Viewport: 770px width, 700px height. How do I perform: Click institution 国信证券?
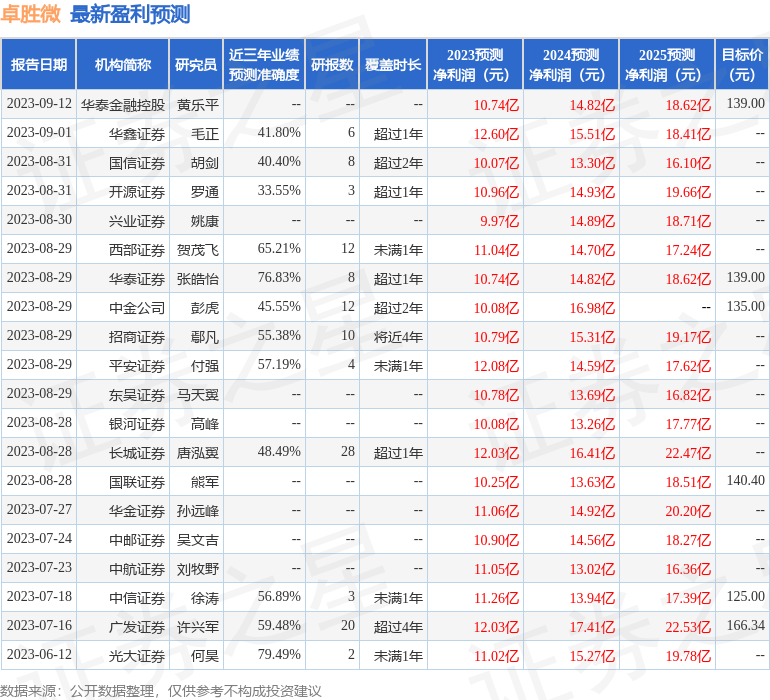point(137,163)
